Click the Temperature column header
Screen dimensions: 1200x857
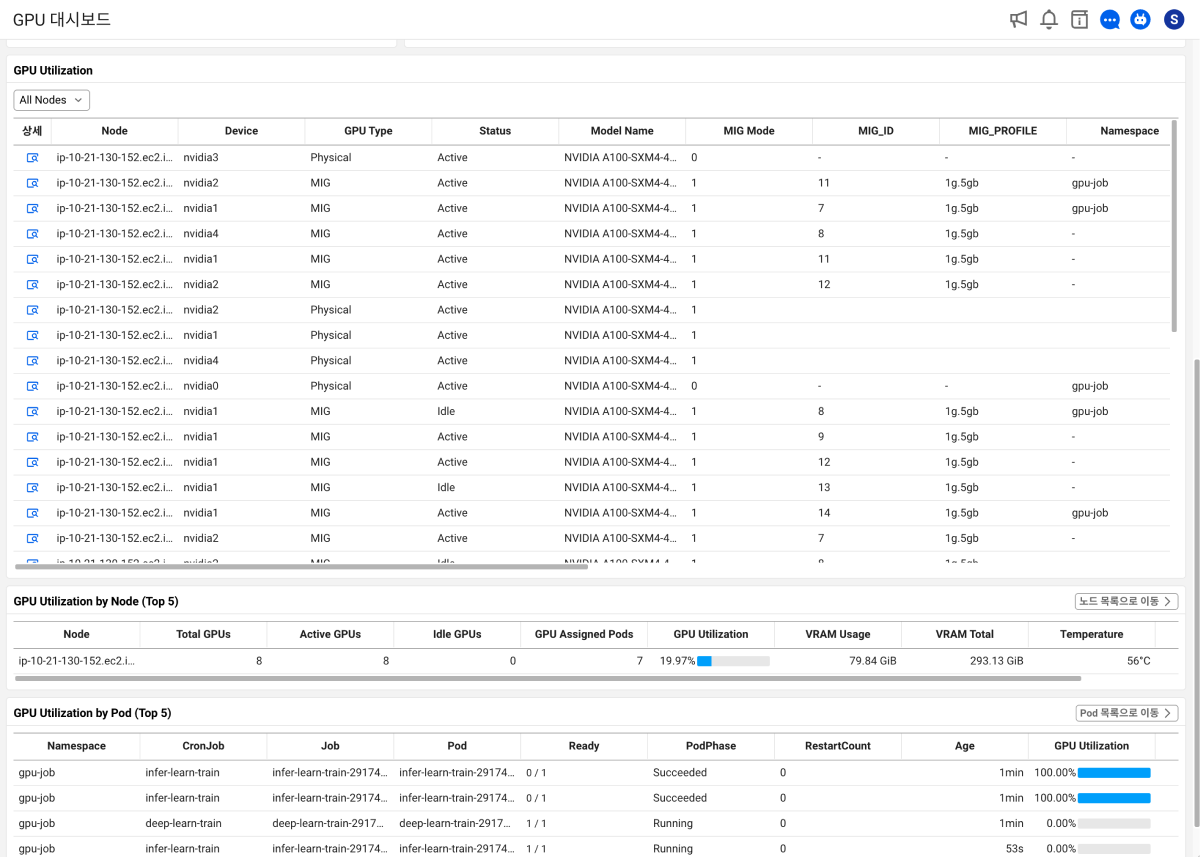pyautogui.click(x=1092, y=634)
